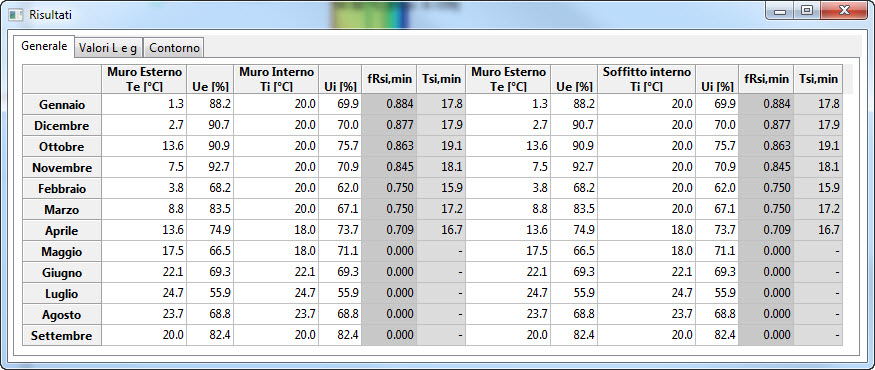This screenshot has width=875, height=370.
Task: Select the Settembre row header
Action: tap(62, 336)
